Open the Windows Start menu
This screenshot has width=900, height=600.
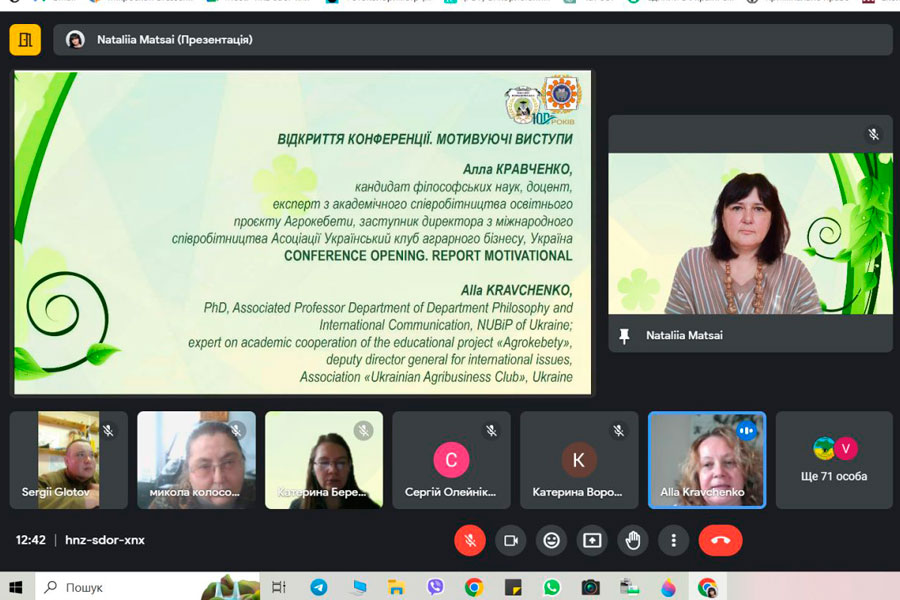pos(16,587)
